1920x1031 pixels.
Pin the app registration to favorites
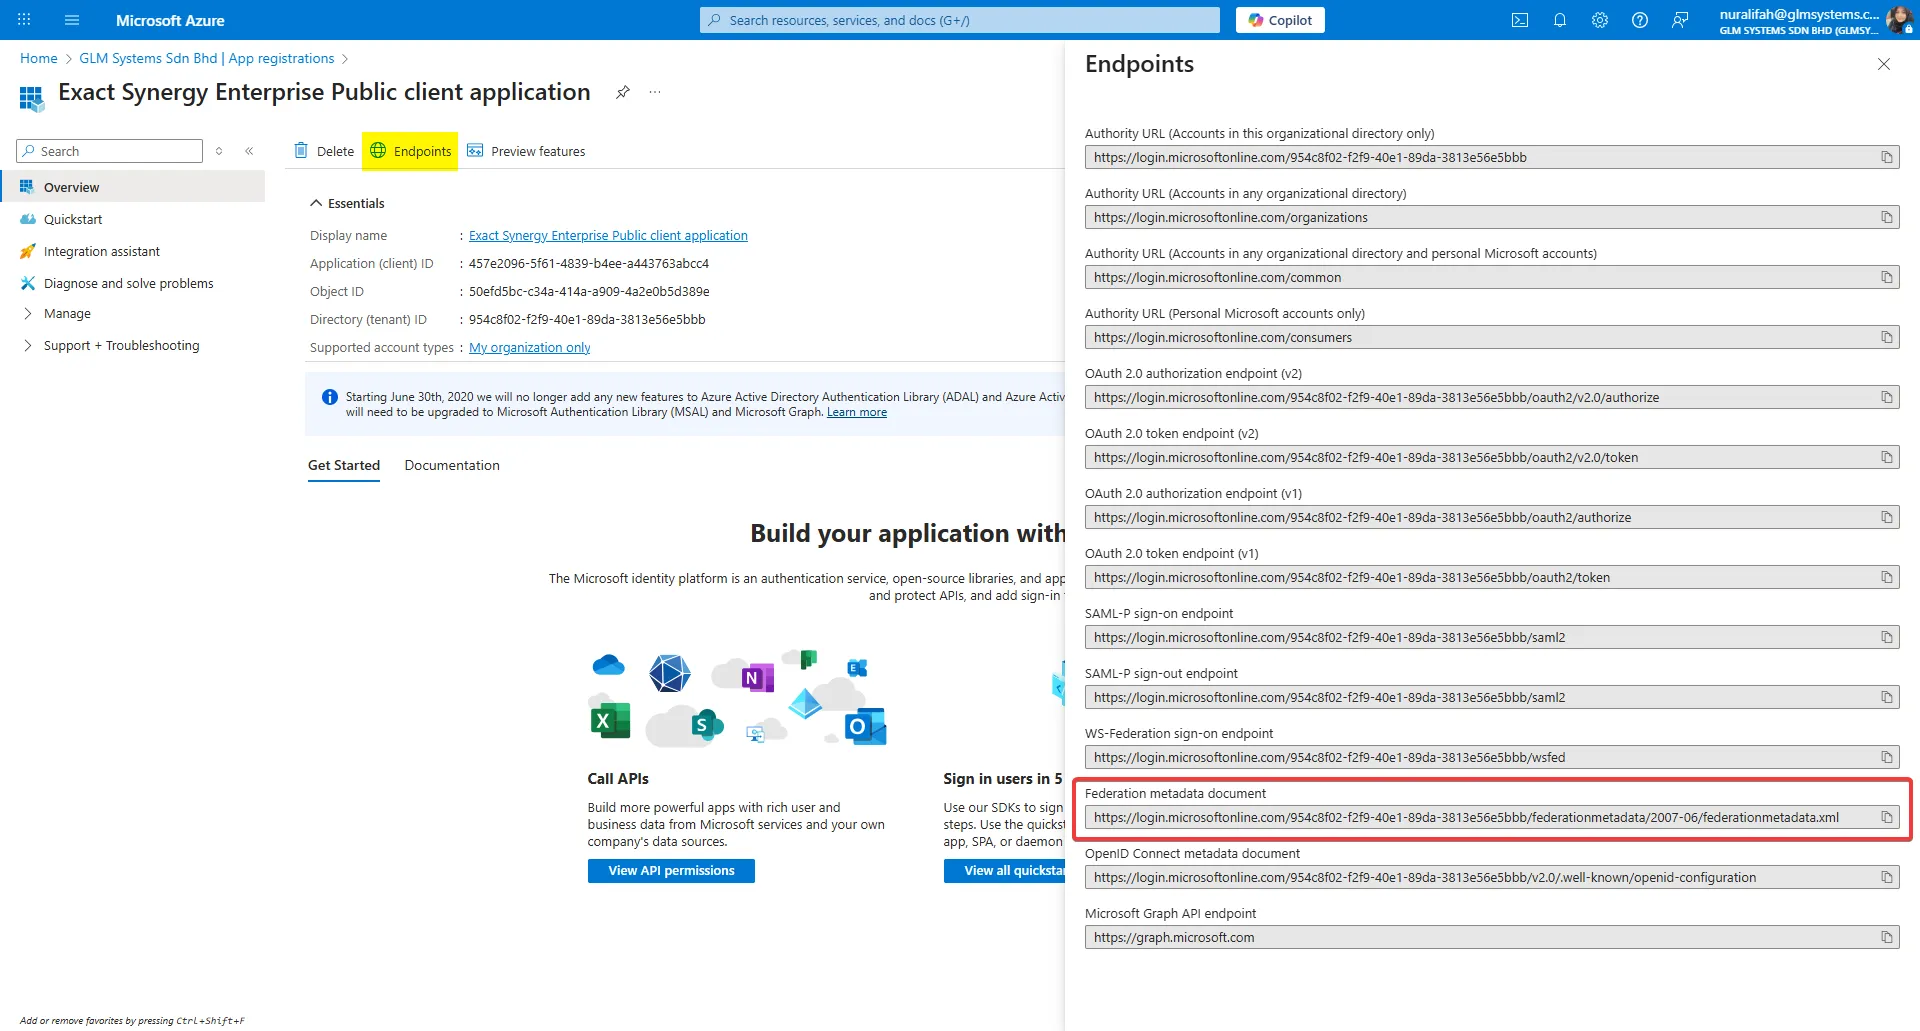(623, 92)
